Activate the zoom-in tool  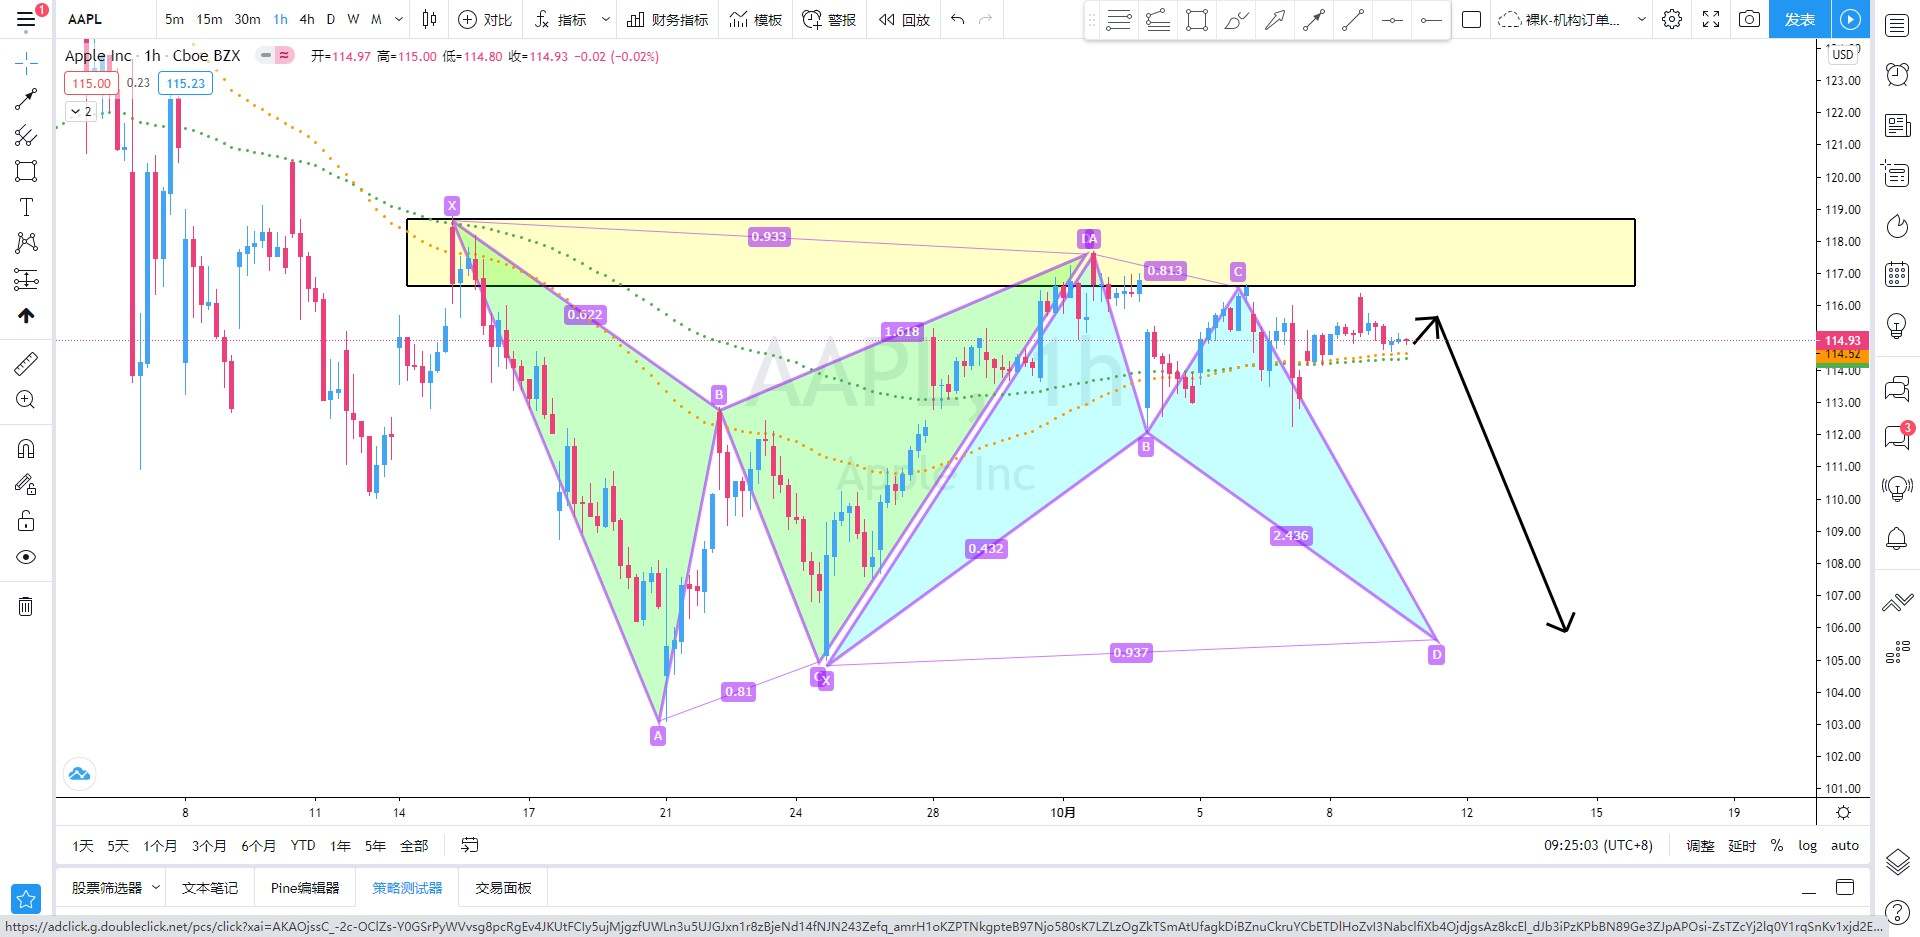tap(26, 400)
